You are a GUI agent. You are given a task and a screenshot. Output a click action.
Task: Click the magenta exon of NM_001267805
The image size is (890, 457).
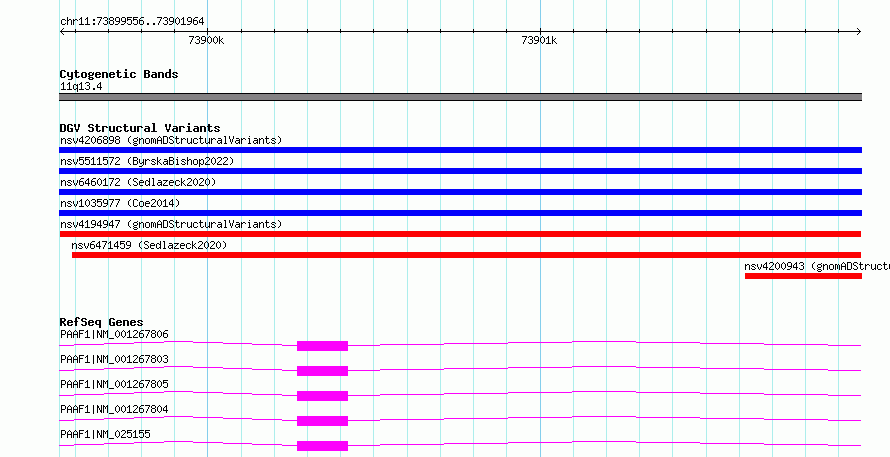click(x=322, y=396)
